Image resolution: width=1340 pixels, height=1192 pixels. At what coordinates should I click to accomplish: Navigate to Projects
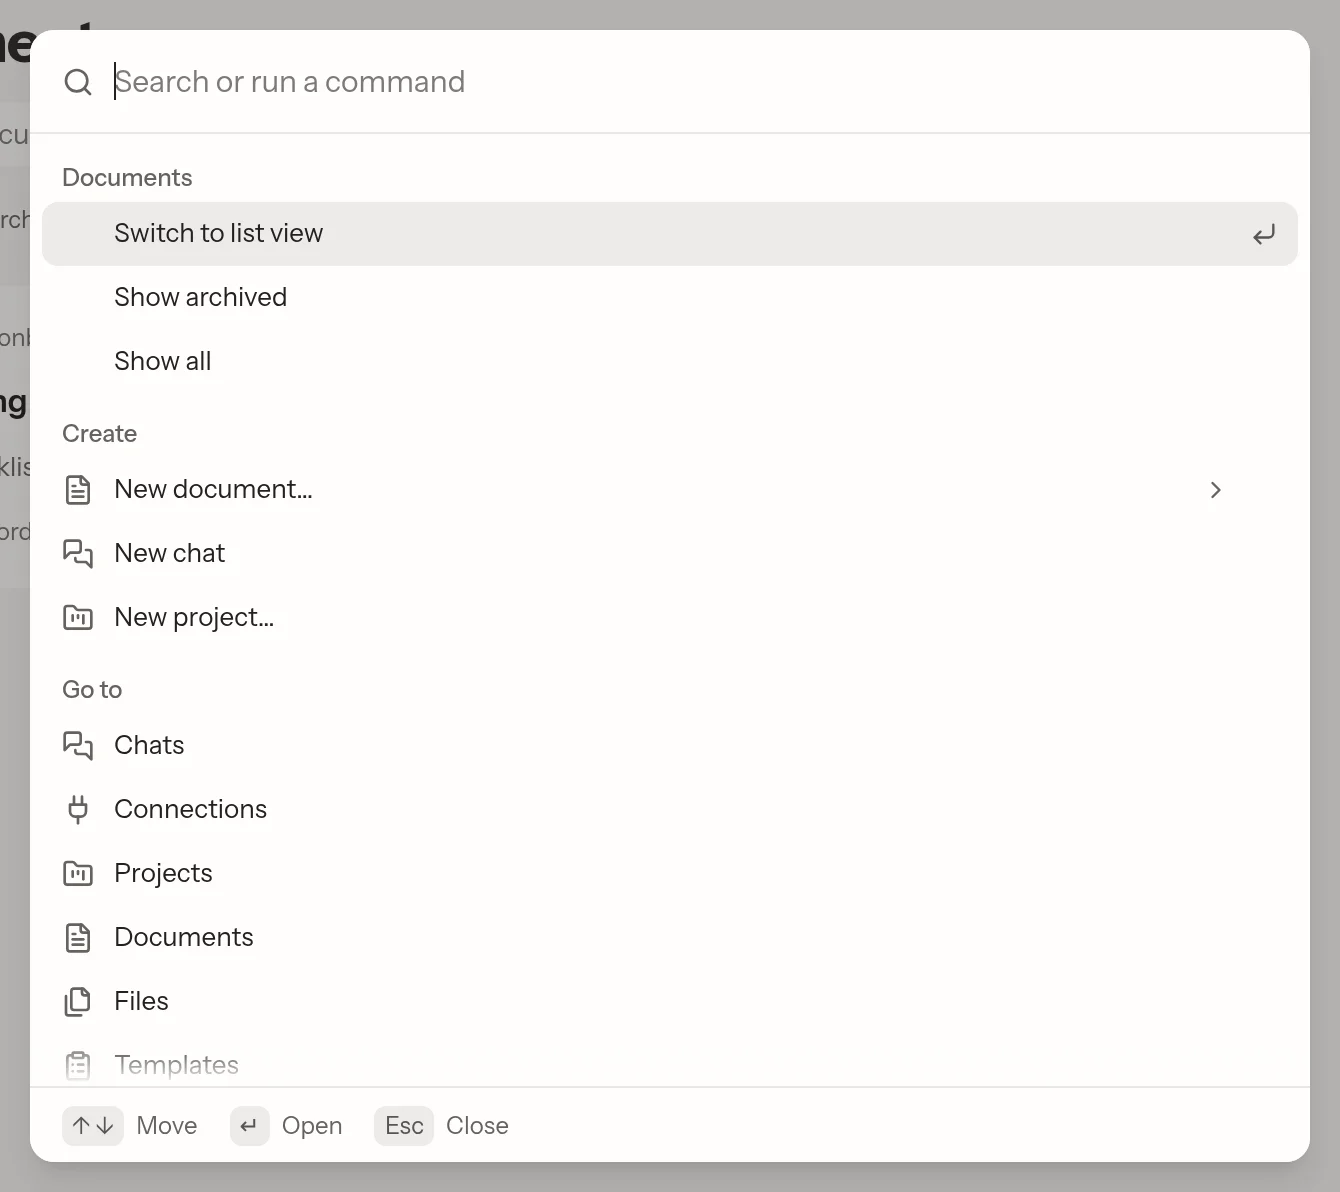coord(670,874)
